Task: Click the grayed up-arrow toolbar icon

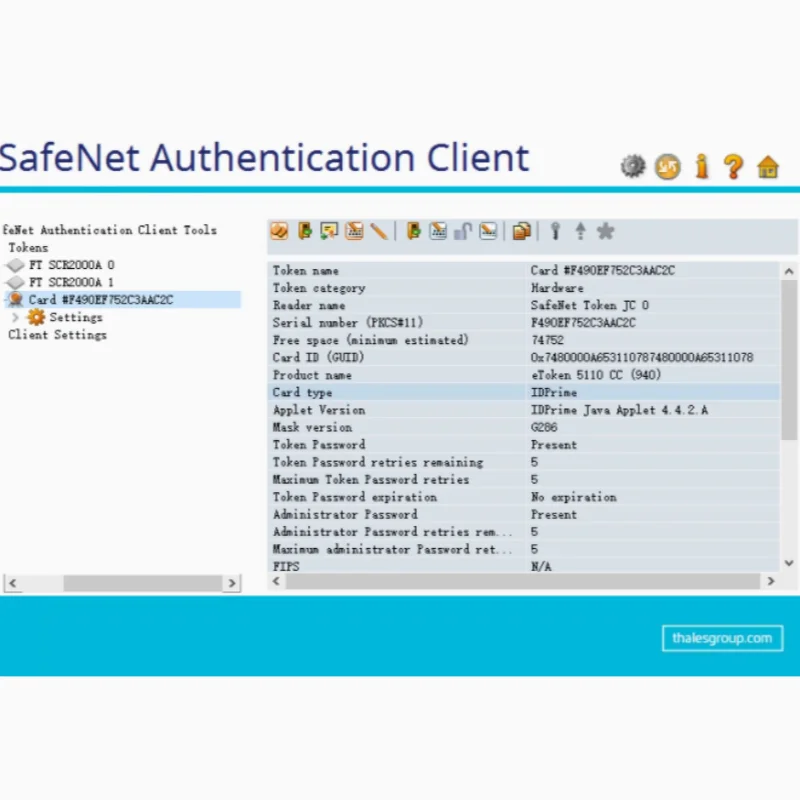Action: click(581, 232)
